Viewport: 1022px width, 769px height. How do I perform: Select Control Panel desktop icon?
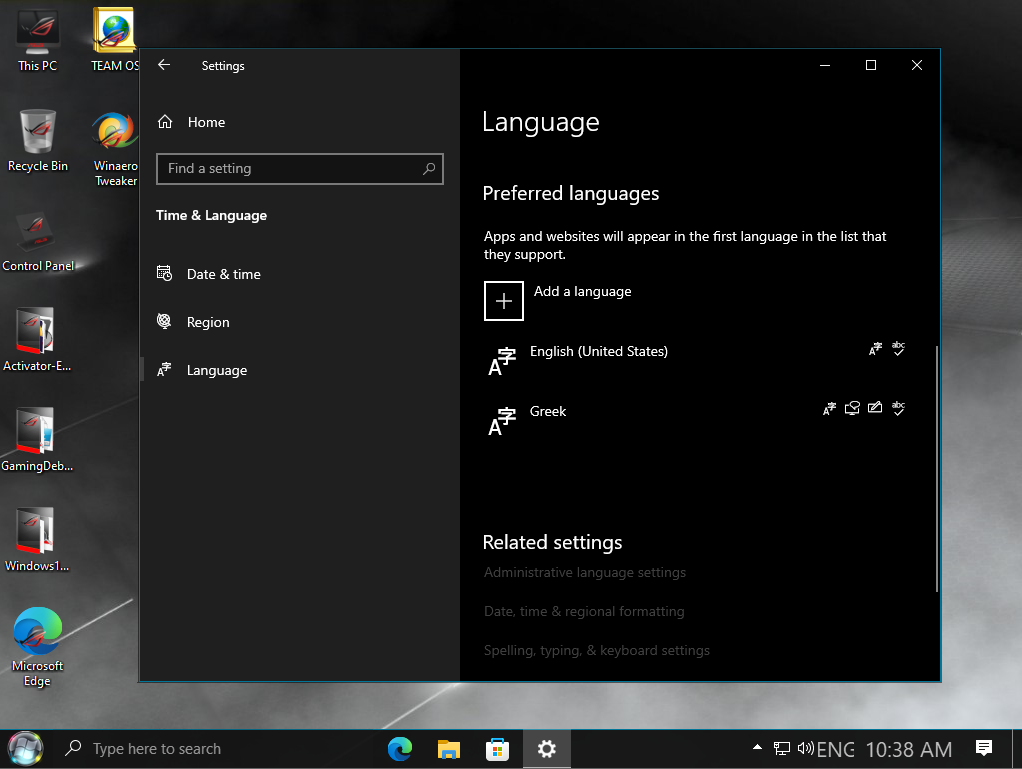pyautogui.click(x=38, y=240)
